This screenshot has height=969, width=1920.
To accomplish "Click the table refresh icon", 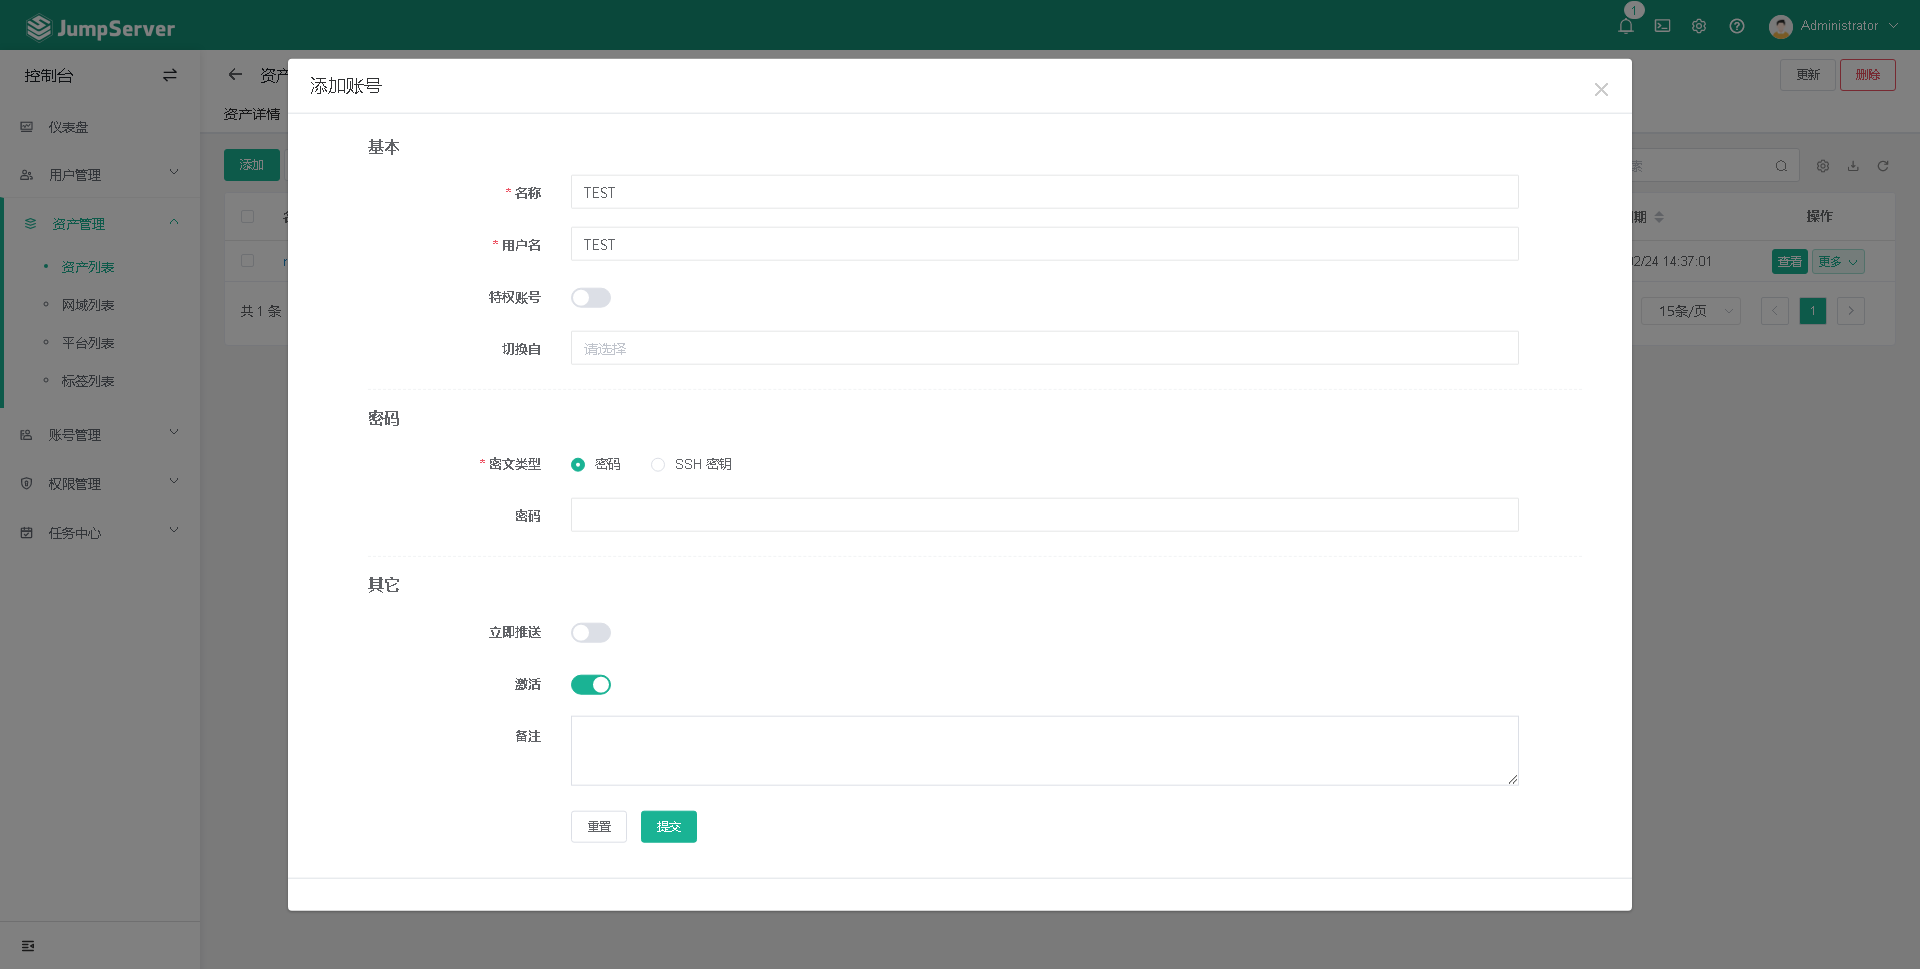I will tap(1883, 166).
